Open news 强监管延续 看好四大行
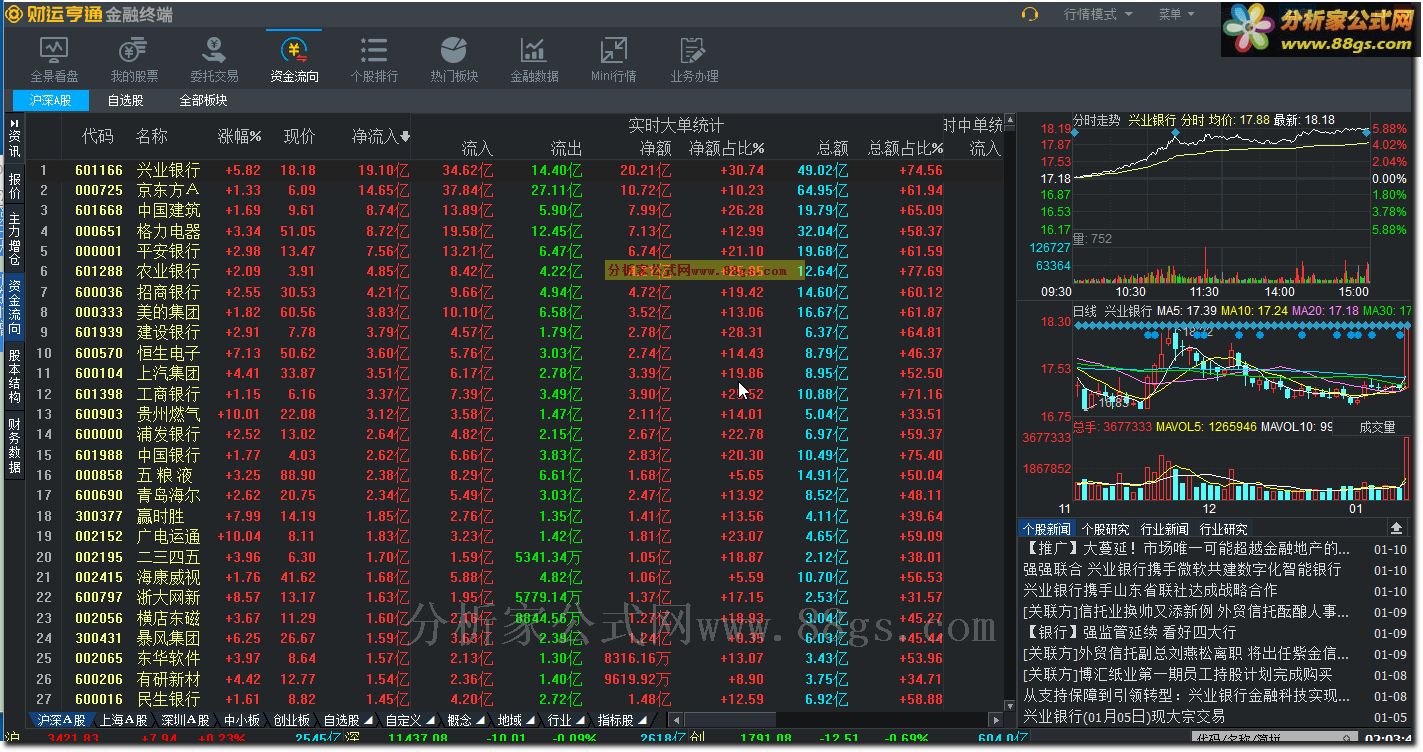1423x752 pixels. coord(1129,632)
